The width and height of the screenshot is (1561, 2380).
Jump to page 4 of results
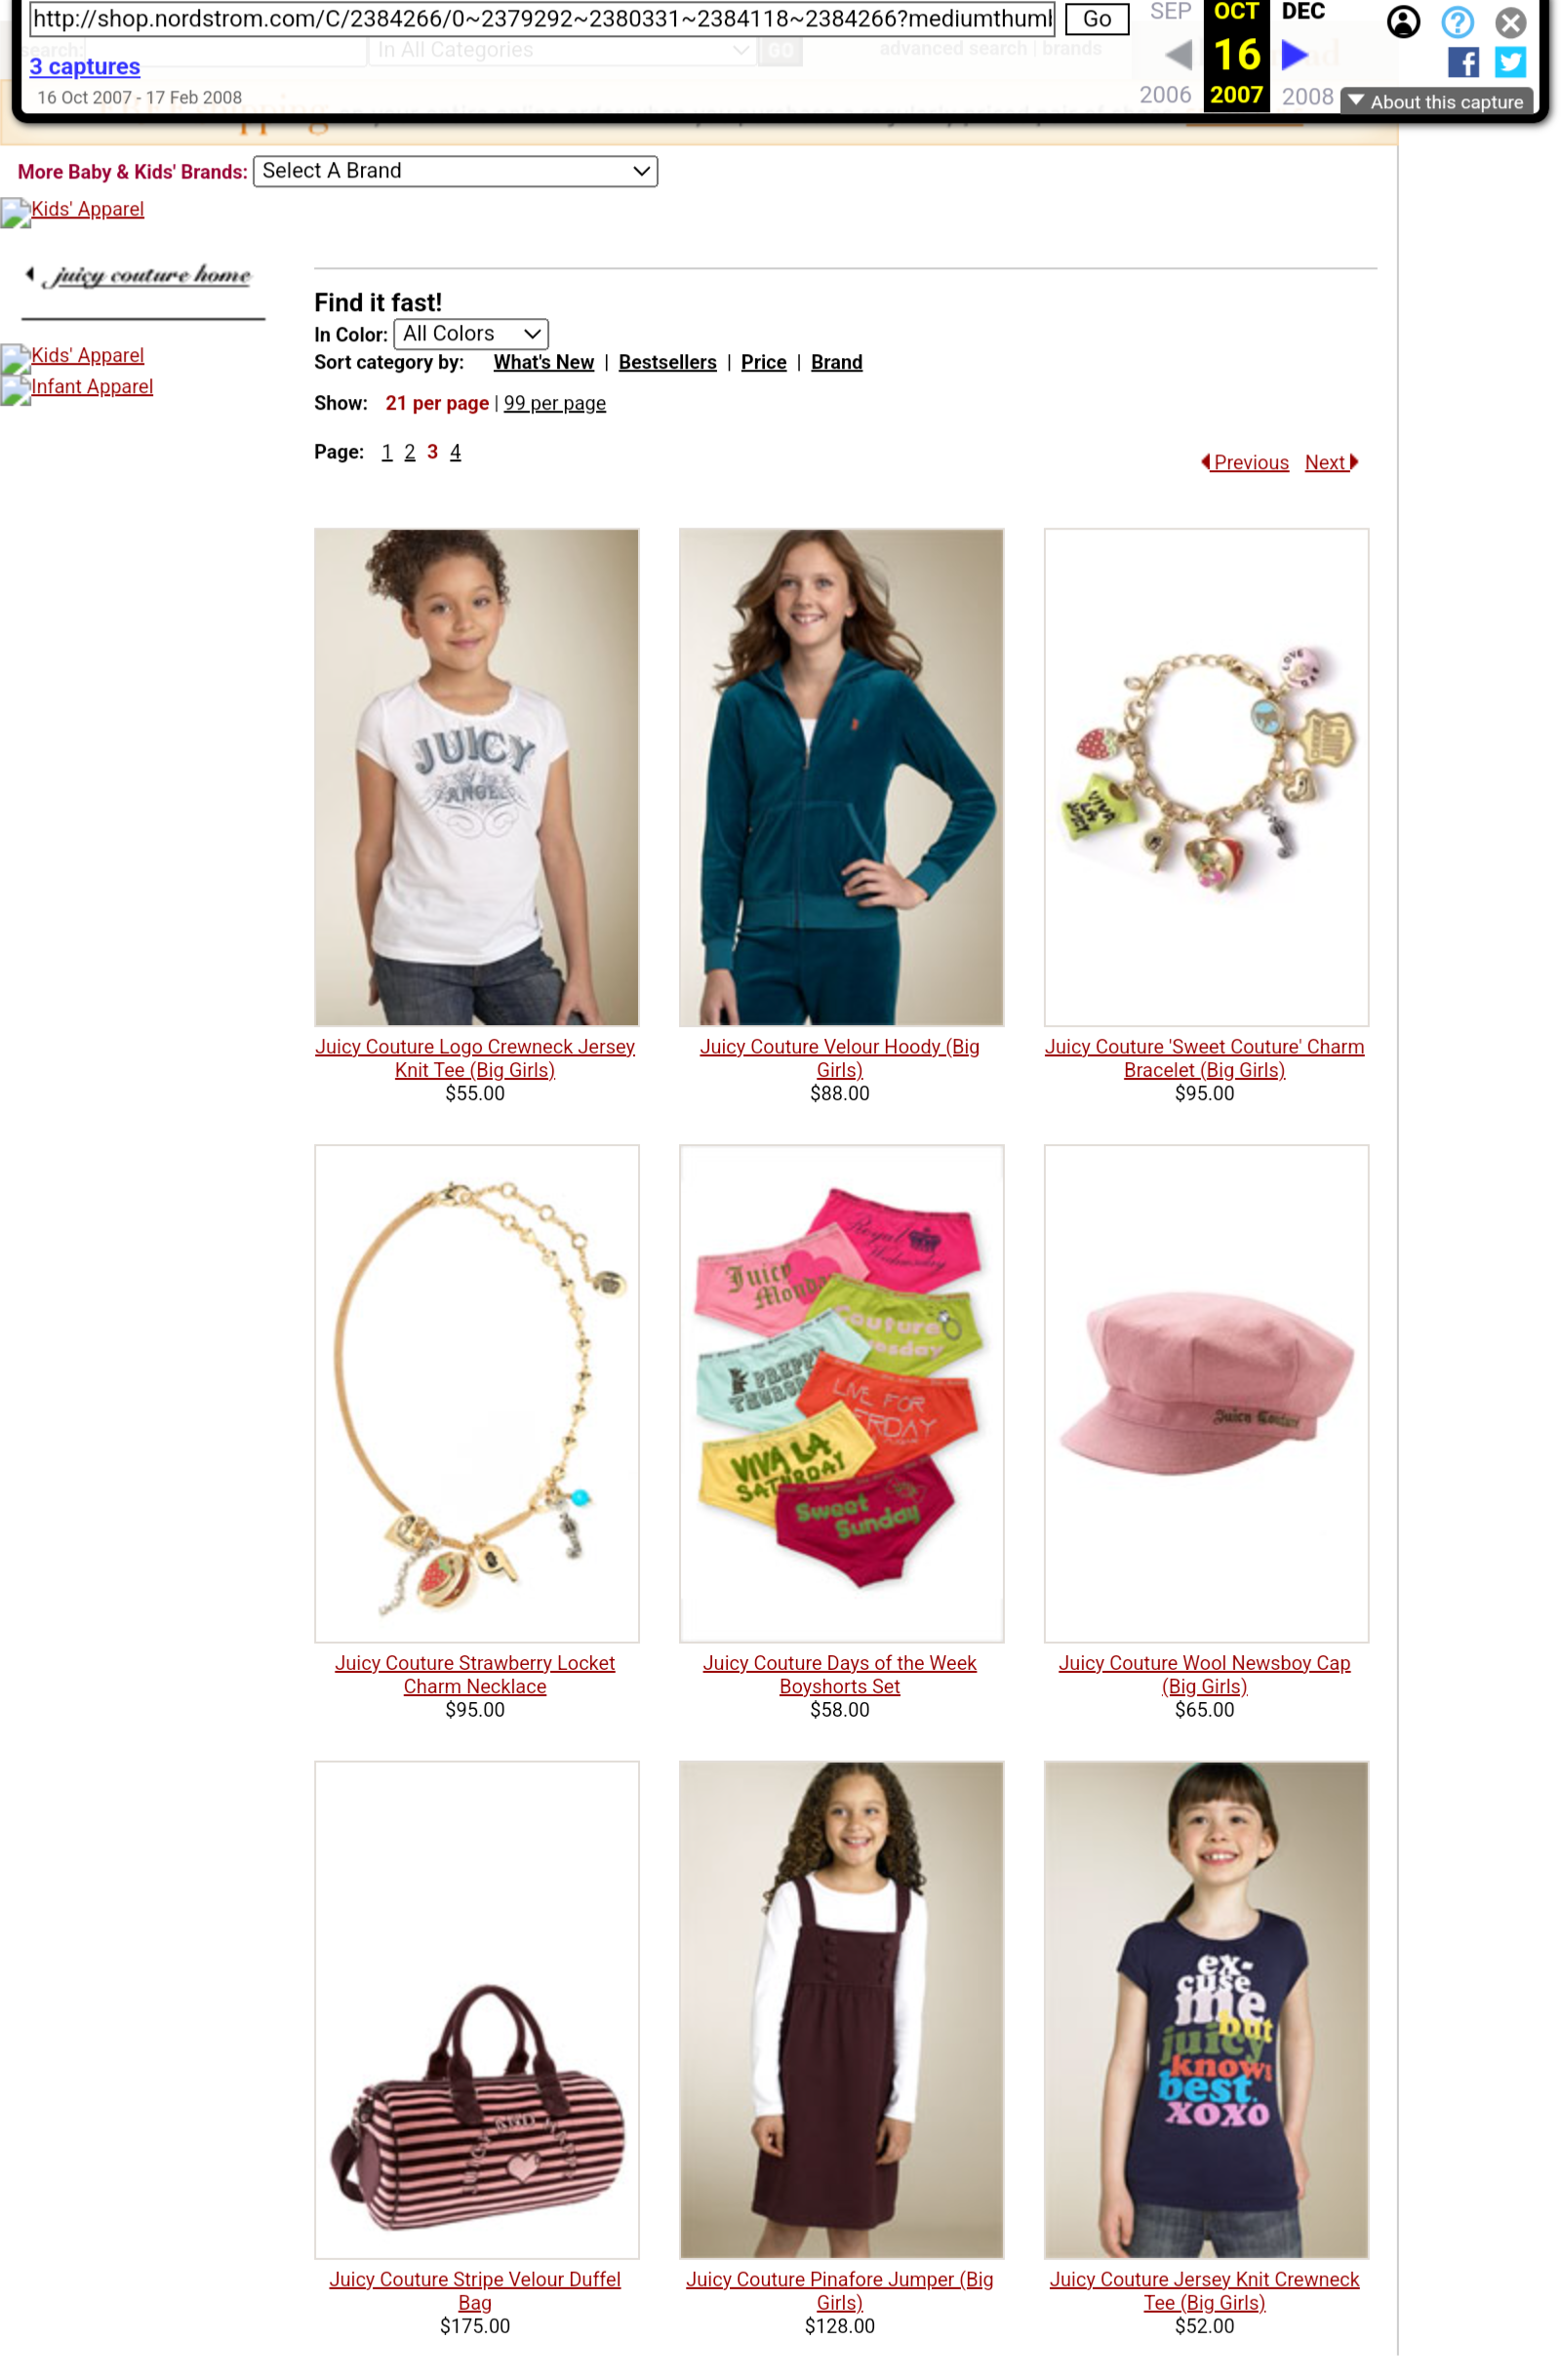tap(455, 452)
